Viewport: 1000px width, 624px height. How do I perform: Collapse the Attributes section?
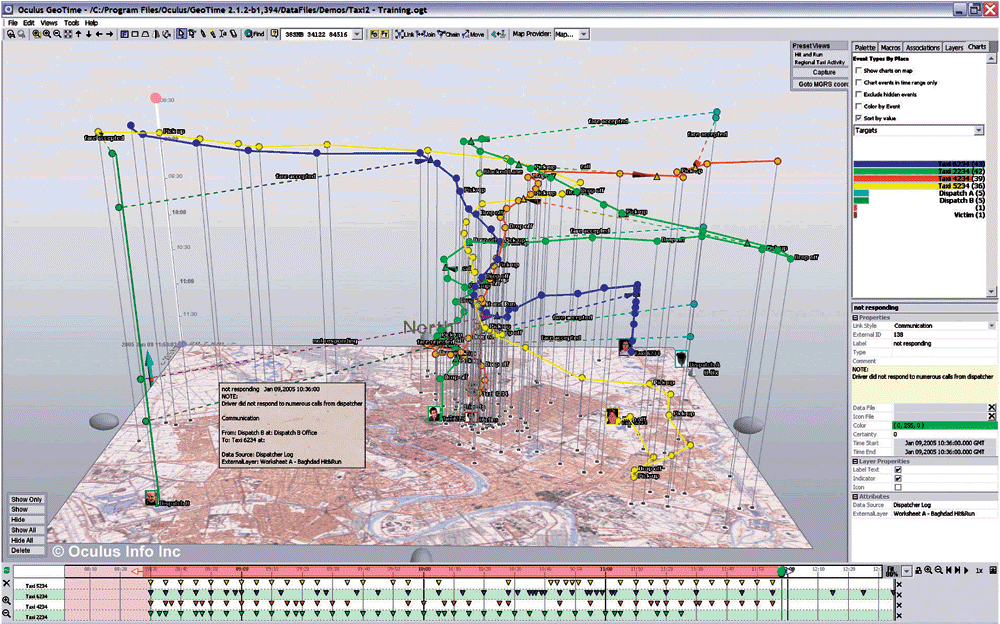pyautogui.click(x=855, y=496)
